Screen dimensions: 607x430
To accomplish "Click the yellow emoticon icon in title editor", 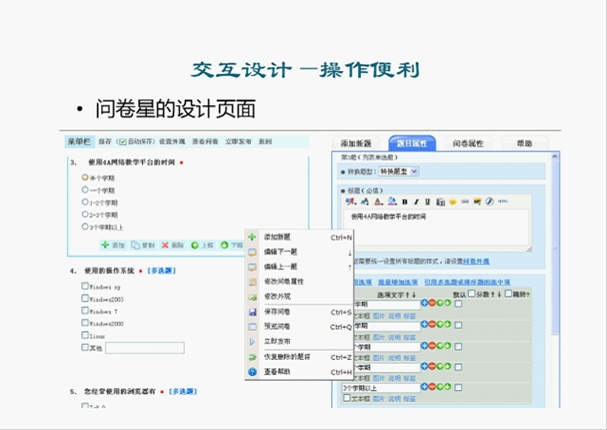I will pyautogui.click(x=453, y=202).
